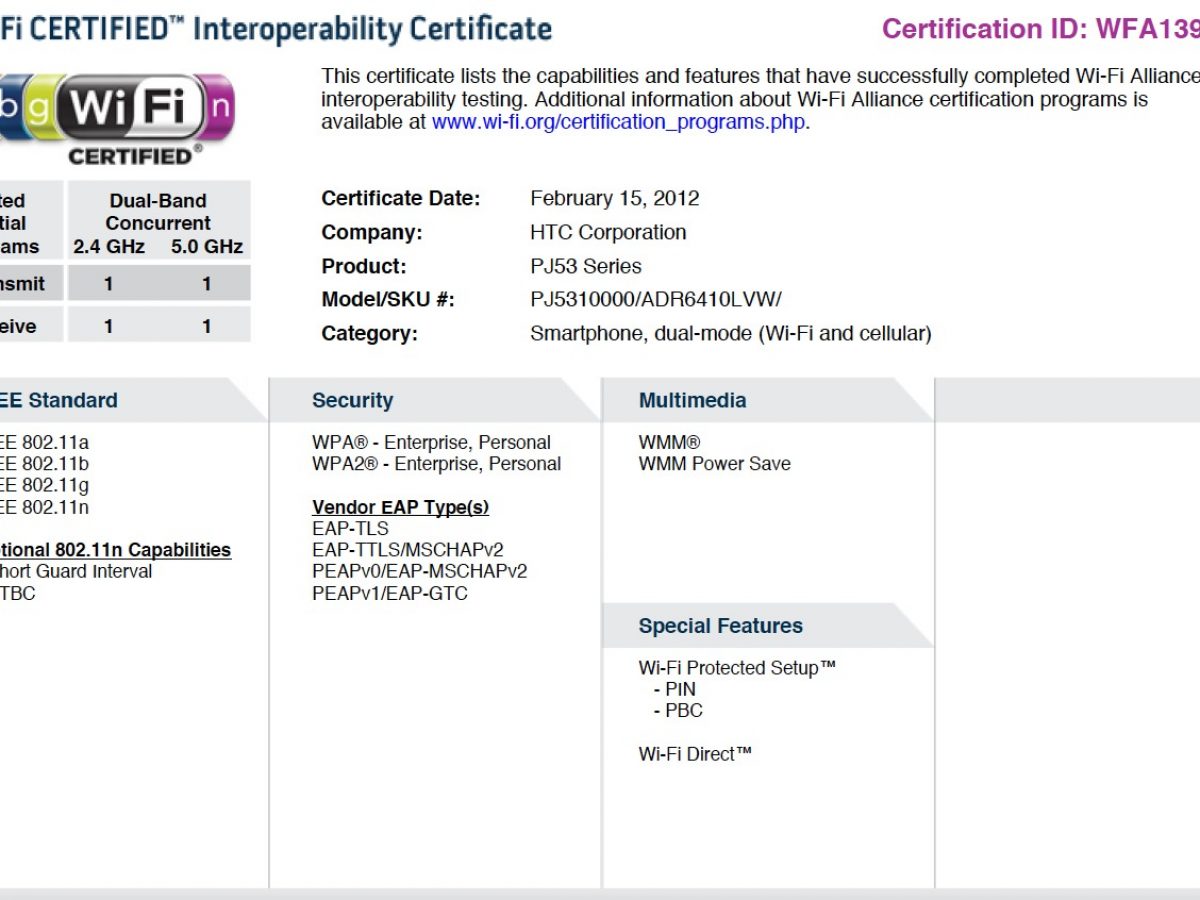Click the Dual-Band Concurrent column header
Image resolution: width=1200 pixels, height=900 pixels.
click(x=158, y=211)
